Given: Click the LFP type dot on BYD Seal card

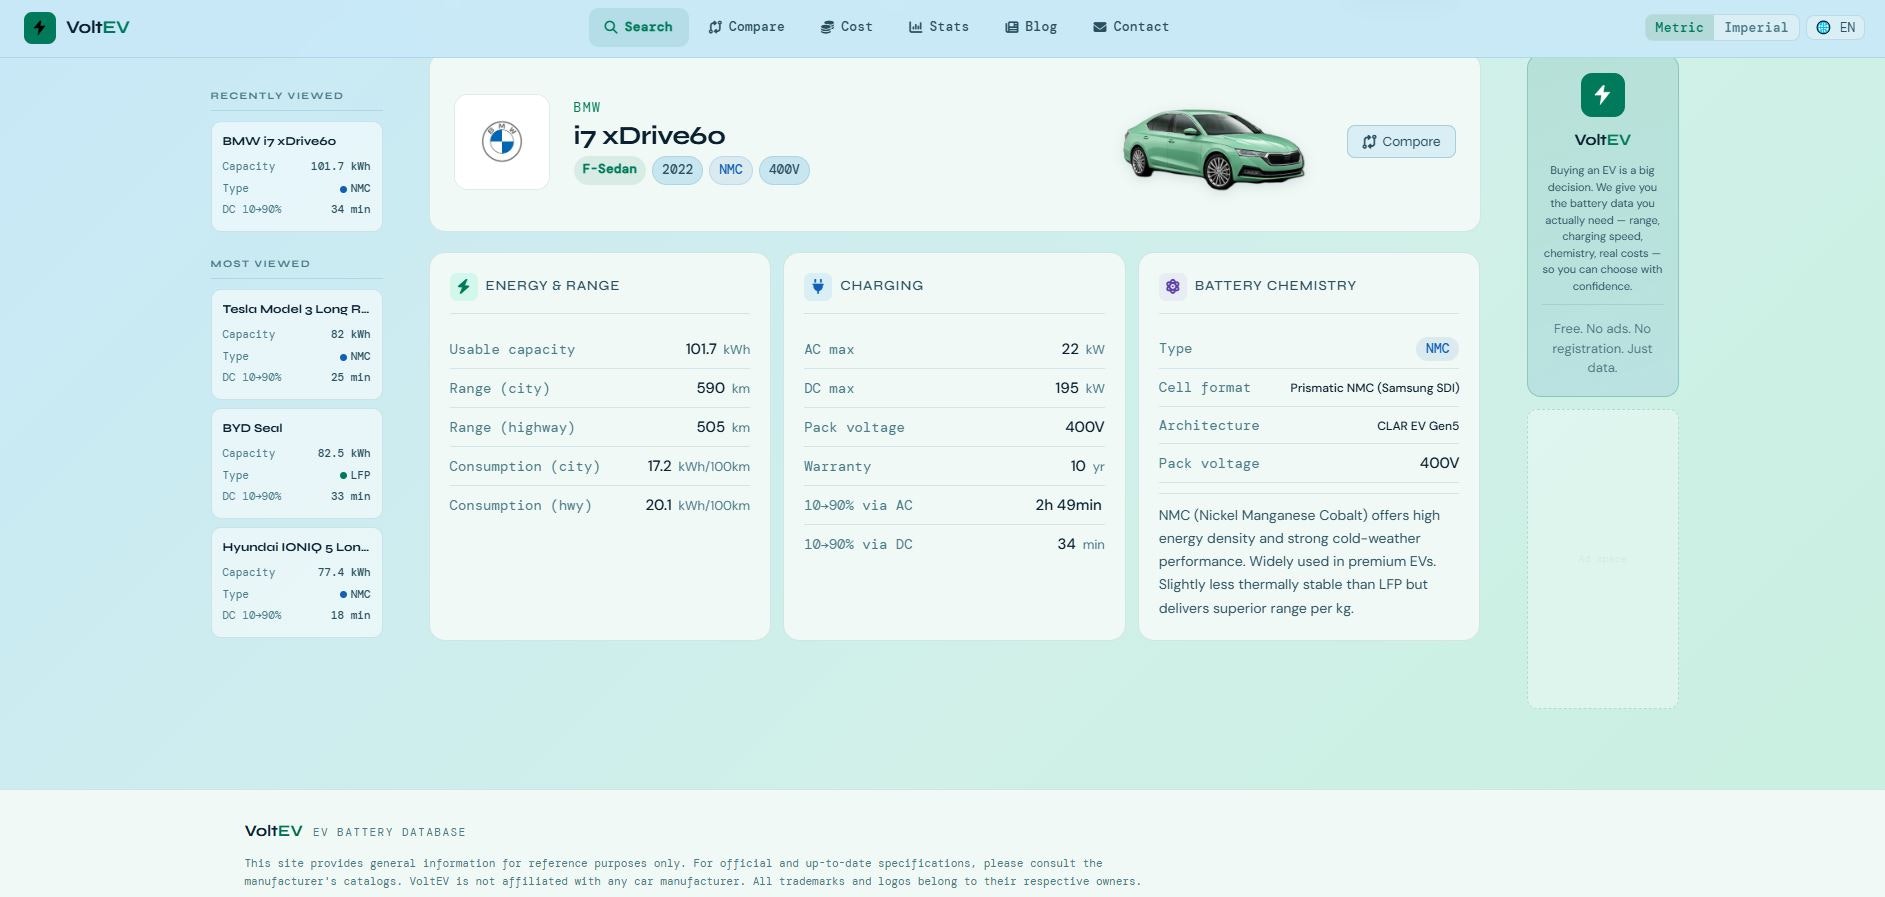Looking at the screenshot, I should [x=344, y=476].
